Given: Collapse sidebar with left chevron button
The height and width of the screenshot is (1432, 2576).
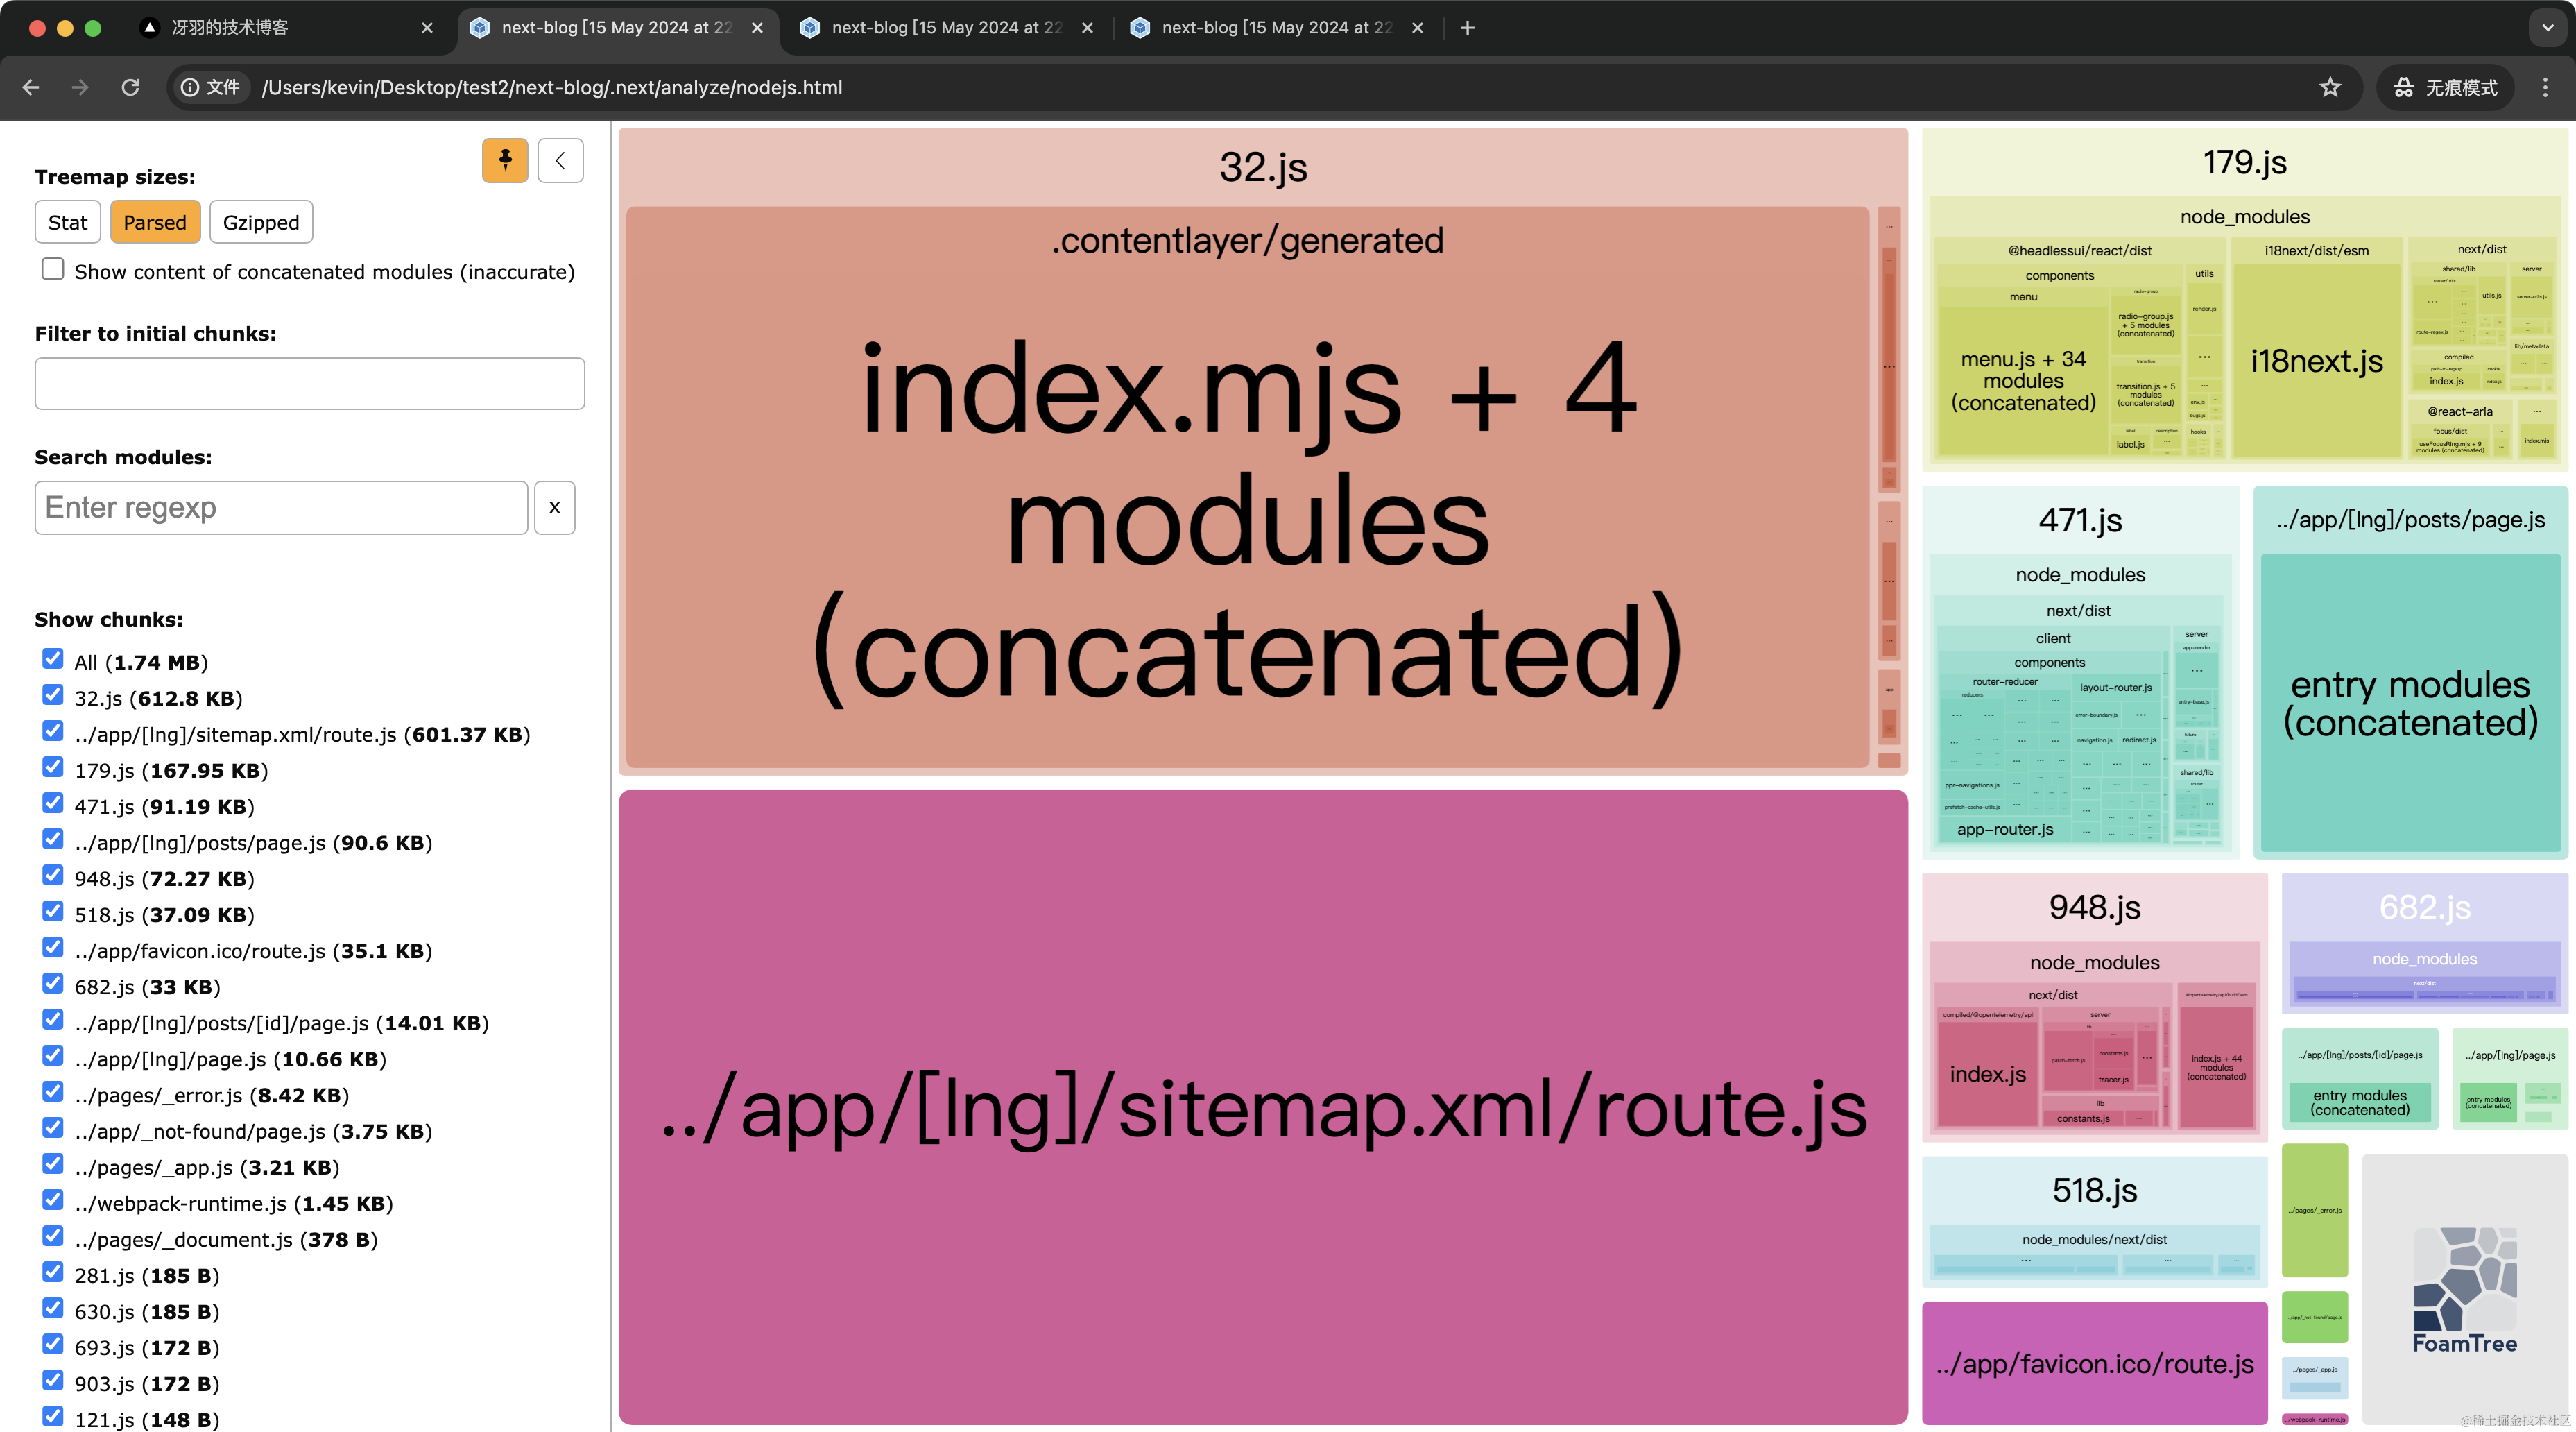Looking at the screenshot, I should pos(560,160).
